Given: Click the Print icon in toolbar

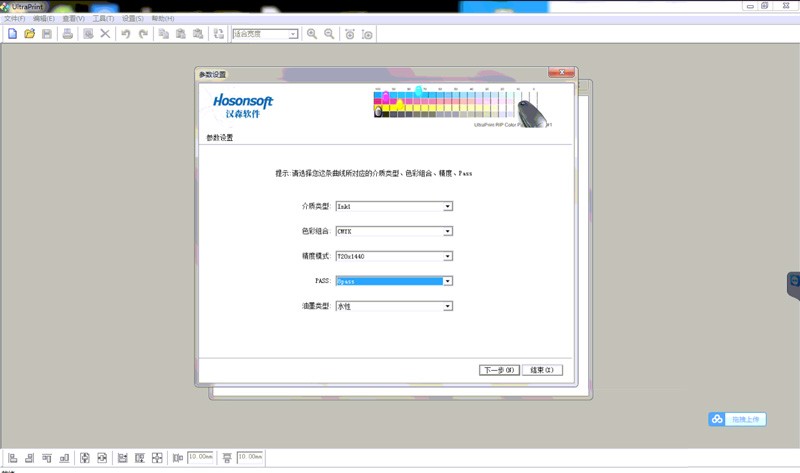Looking at the screenshot, I should pyautogui.click(x=67, y=34).
